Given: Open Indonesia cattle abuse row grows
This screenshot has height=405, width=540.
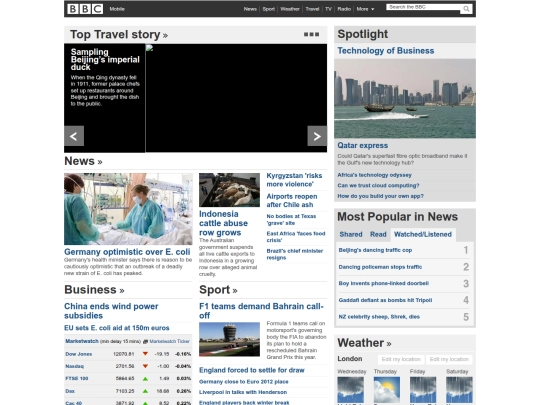Looking at the screenshot, I should (x=224, y=223).
